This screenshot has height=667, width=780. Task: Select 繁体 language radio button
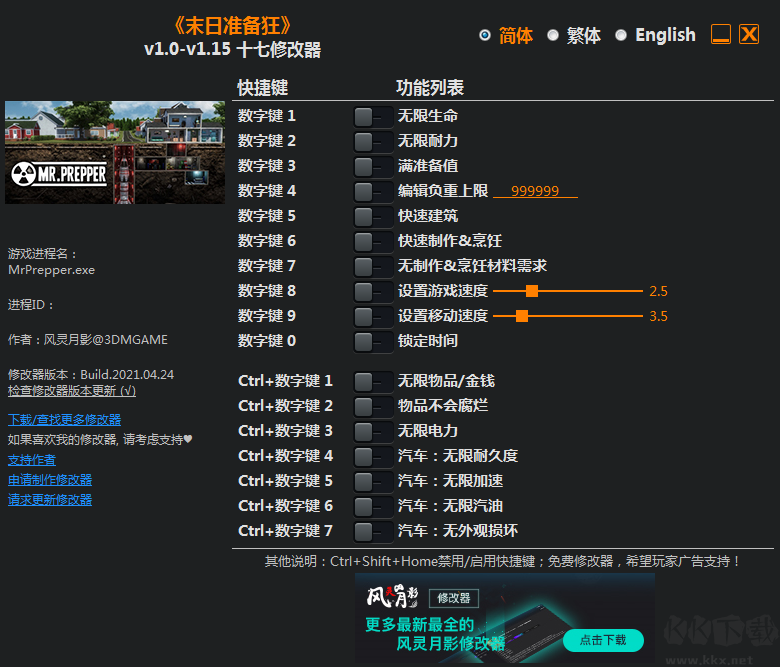pos(553,35)
